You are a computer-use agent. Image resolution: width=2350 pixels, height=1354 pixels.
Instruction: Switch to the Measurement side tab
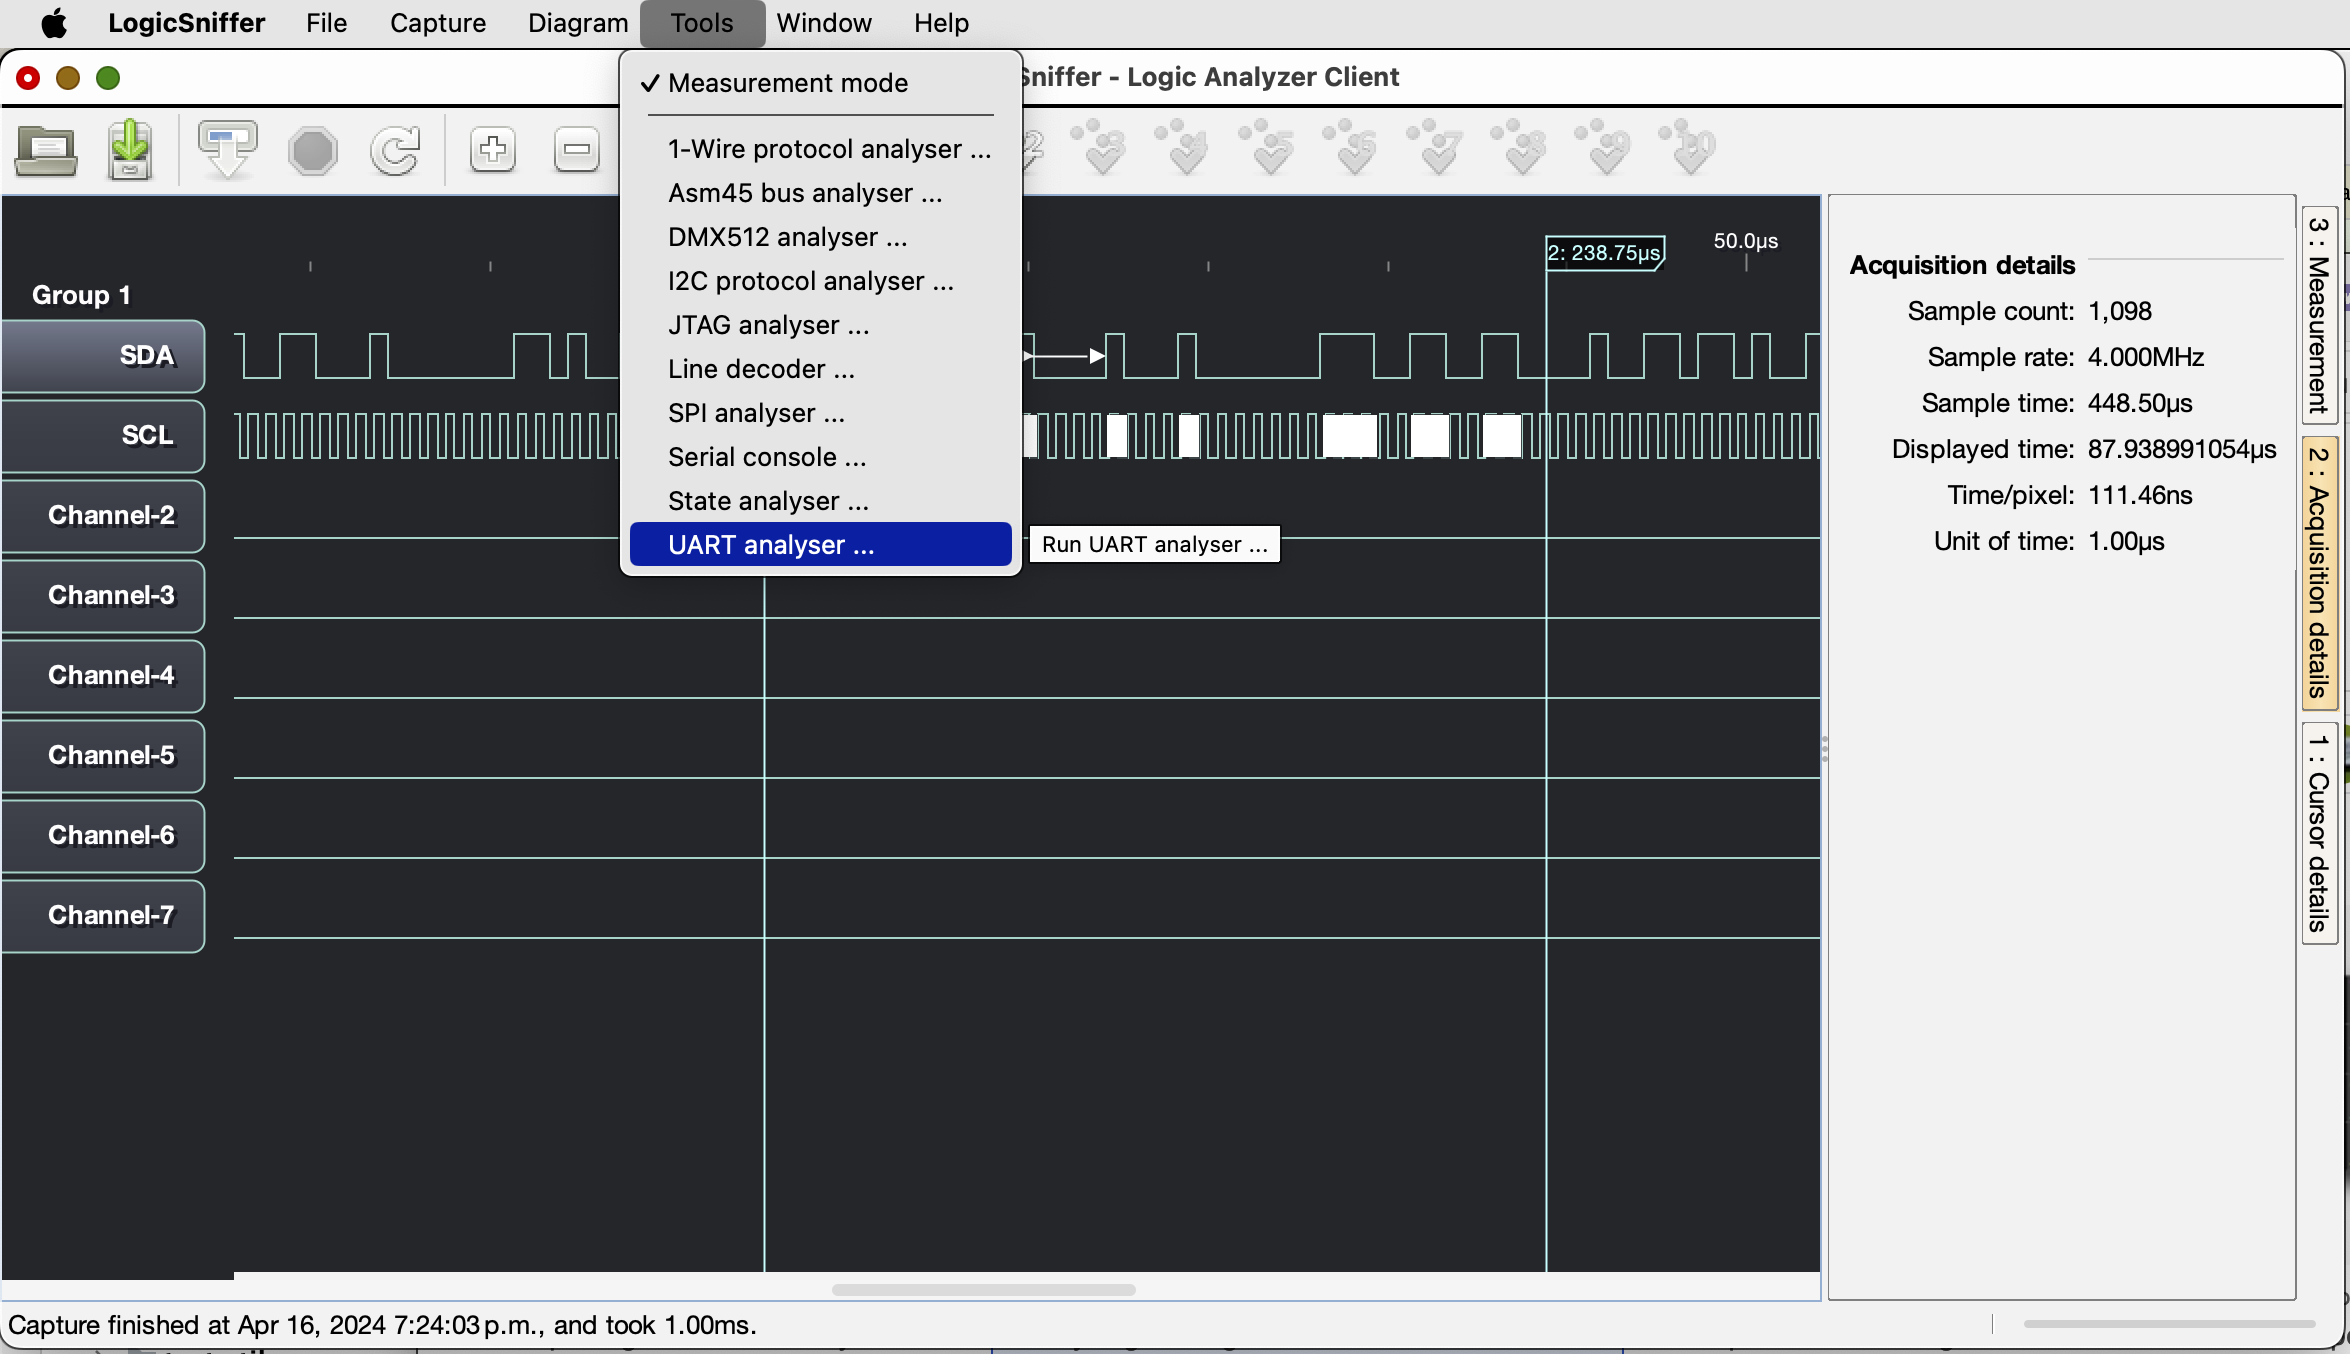(2319, 314)
